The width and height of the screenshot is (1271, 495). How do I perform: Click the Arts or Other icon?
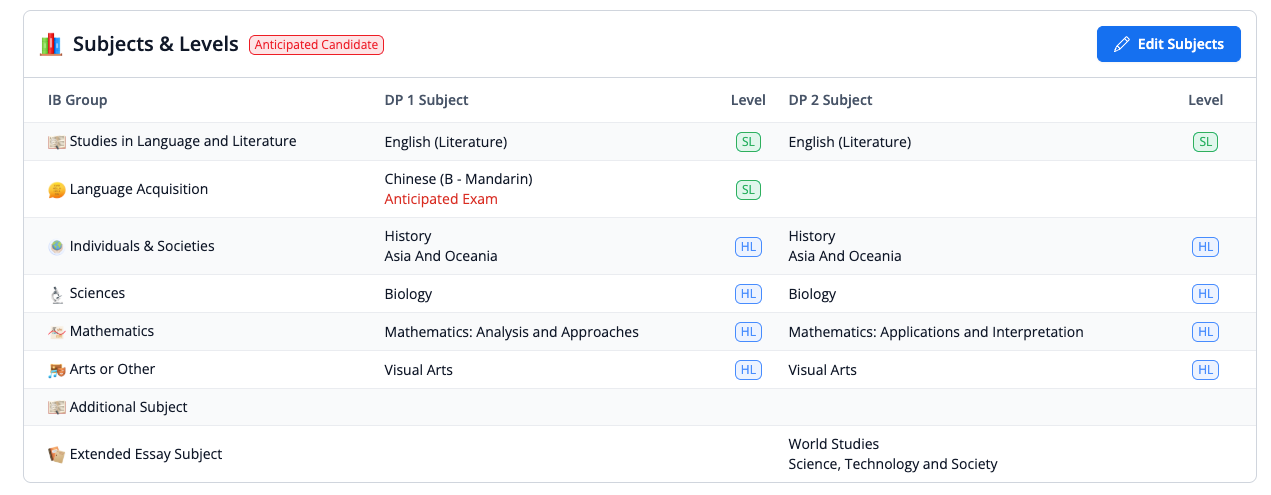coord(57,370)
